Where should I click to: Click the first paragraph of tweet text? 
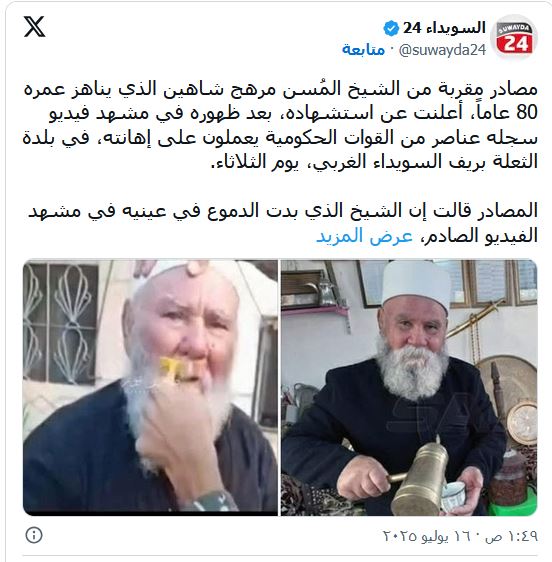pyautogui.click(x=280, y=125)
